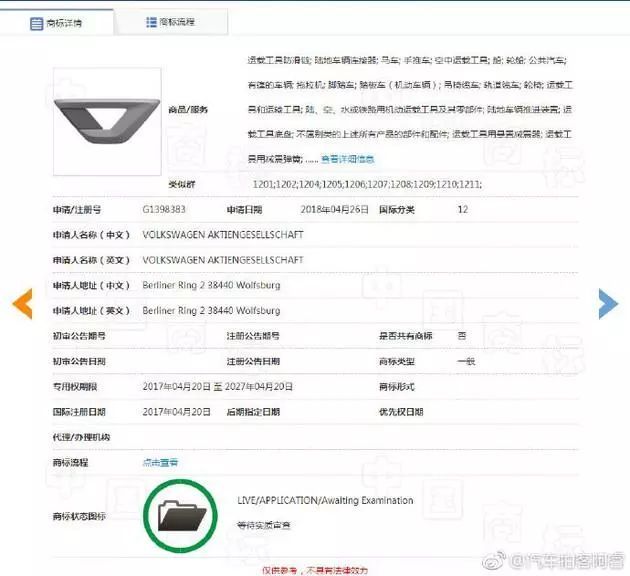This screenshot has height=576, width=630.
Task: Click the 初审公告期号 label
Action: [79, 336]
